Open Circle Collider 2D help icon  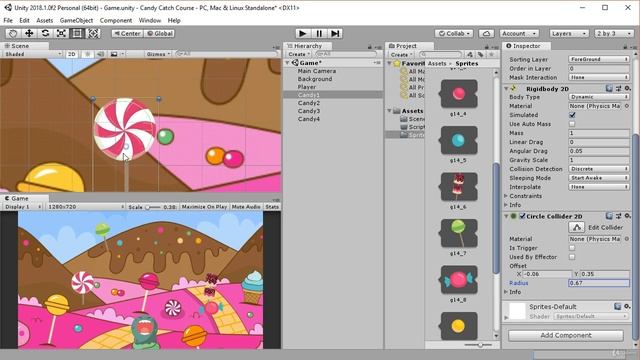coord(609,216)
